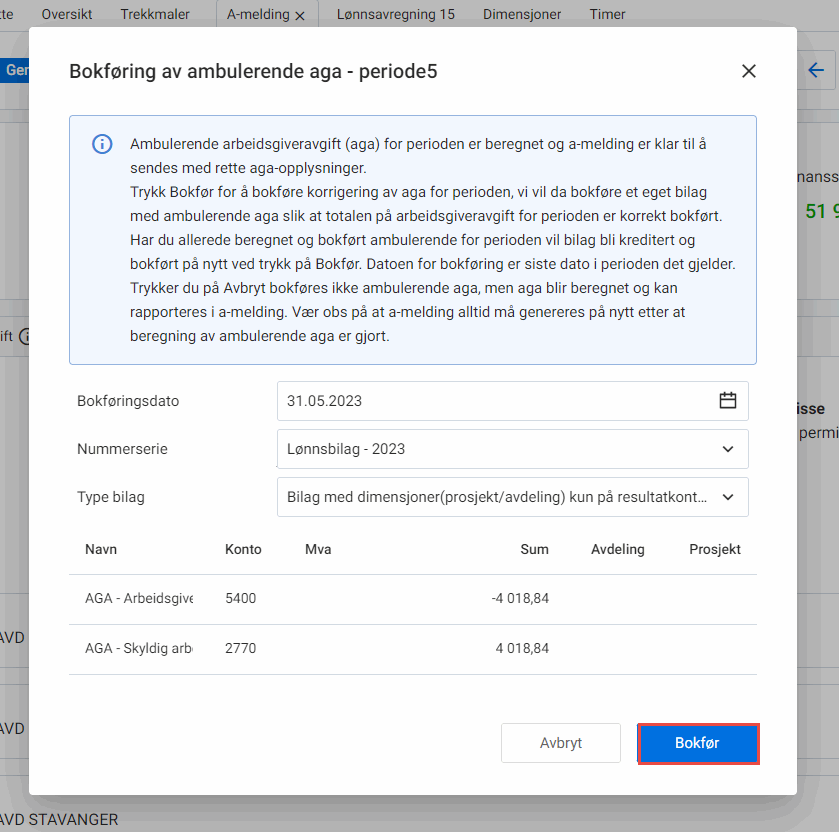Select the AGA - Skyldig arb row

[x=138, y=648]
